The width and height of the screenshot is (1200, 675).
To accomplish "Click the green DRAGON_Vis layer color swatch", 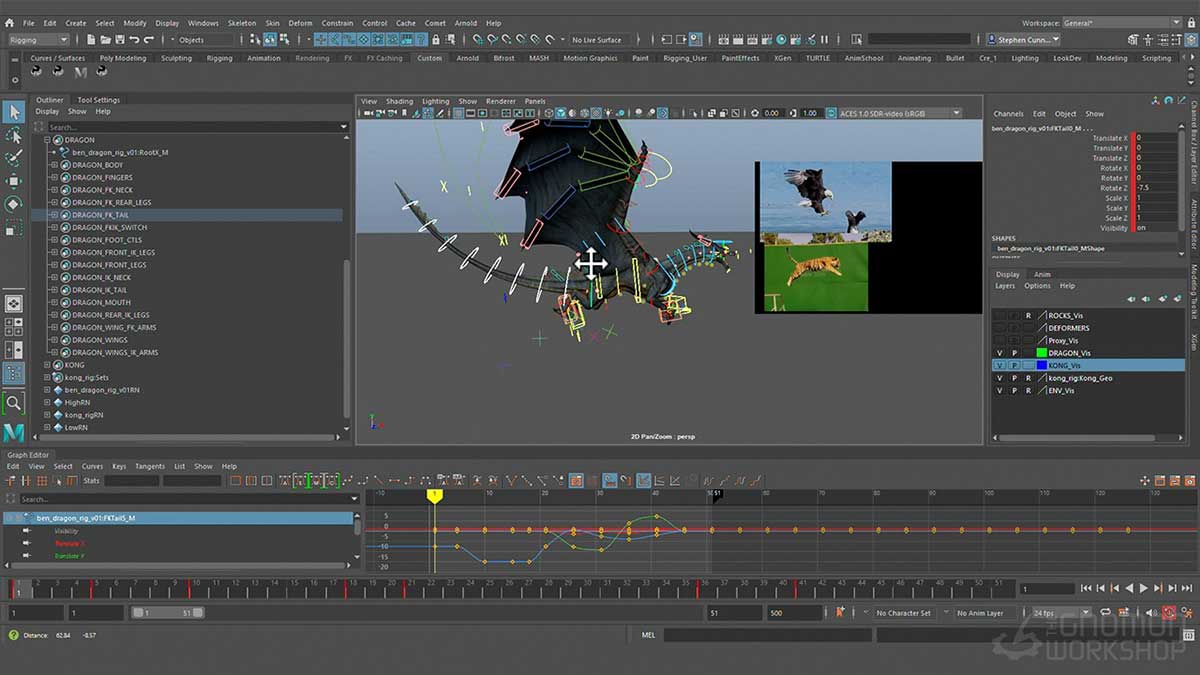I will (x=1042, y=352).
